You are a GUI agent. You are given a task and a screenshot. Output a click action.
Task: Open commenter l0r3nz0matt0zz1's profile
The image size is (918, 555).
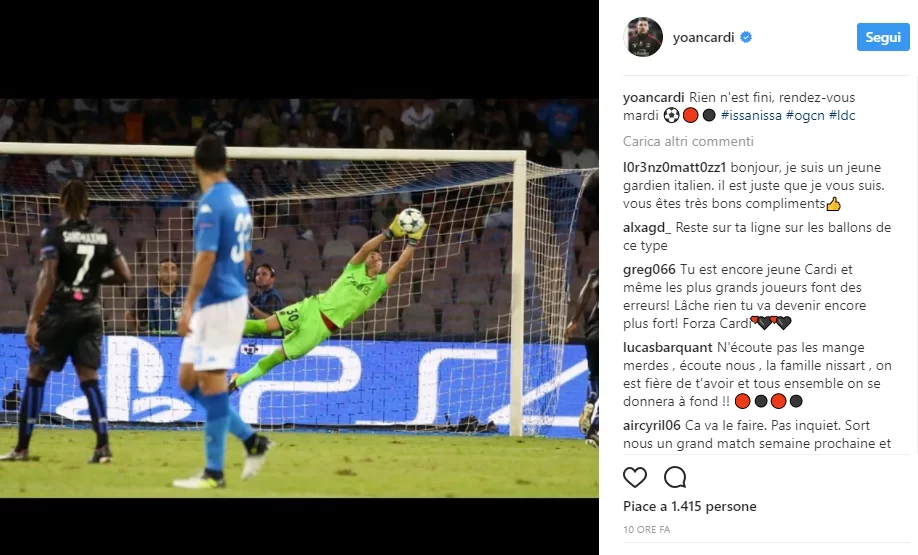[x=674, y=167]
